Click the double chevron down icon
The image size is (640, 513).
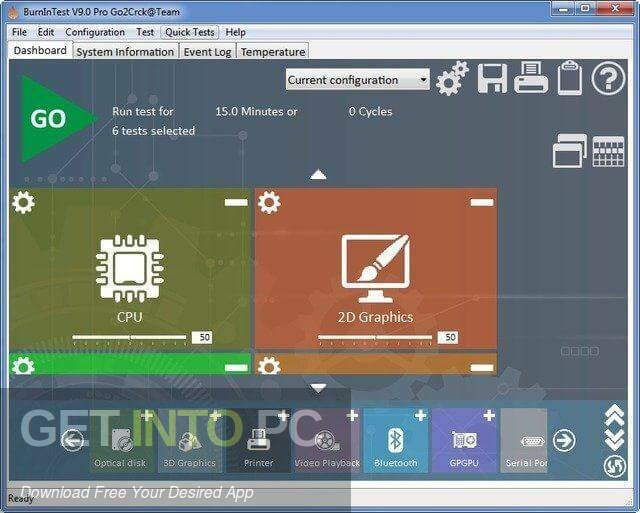pos(614,439)
